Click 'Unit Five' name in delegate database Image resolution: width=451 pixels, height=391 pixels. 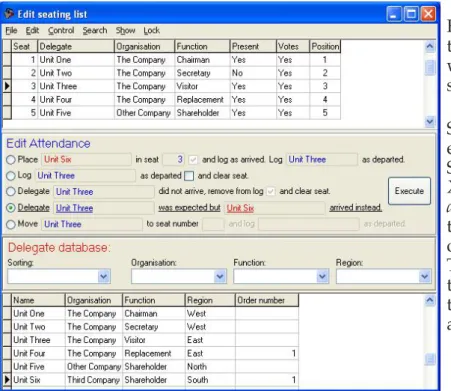38,367
